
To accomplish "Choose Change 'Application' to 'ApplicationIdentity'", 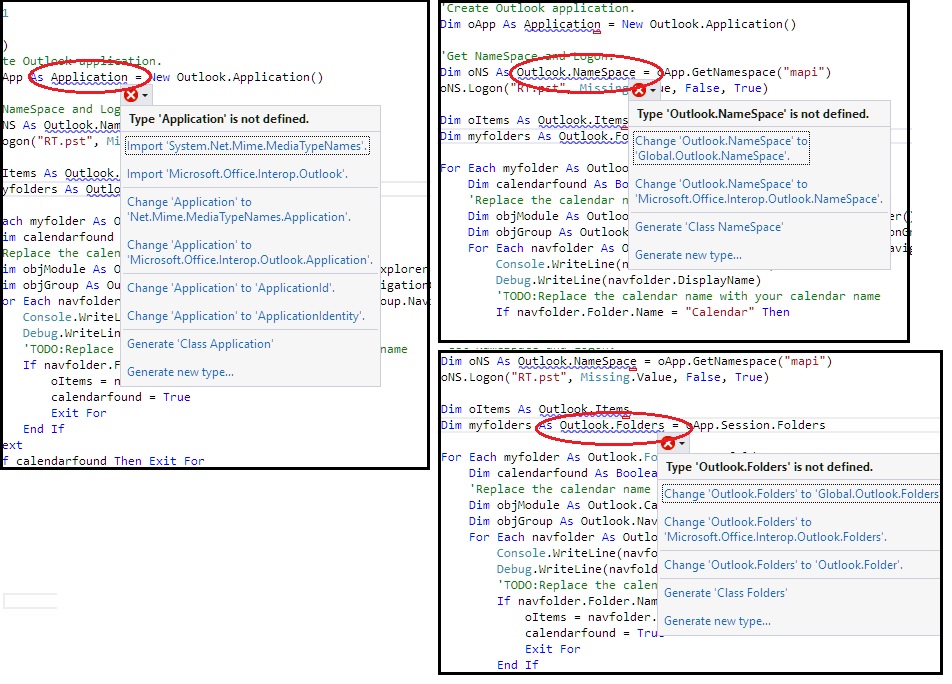I will (x=245, y=316).
